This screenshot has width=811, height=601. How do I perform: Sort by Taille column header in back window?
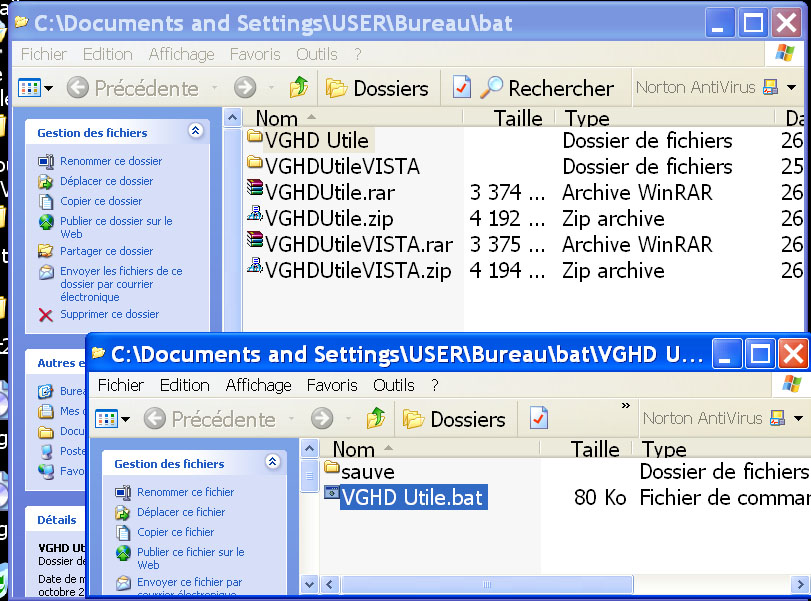click(518, 119)
